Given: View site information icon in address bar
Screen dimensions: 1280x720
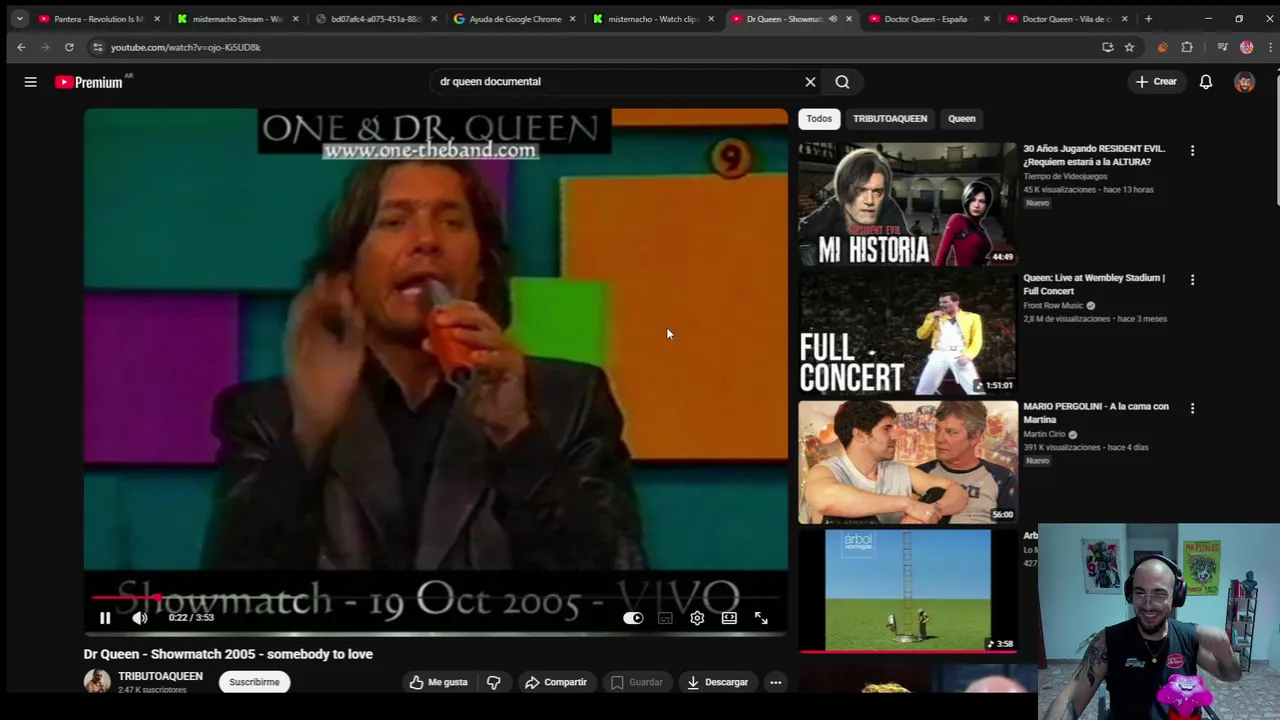Looking at the screenshot, I should tap(97, 47).
